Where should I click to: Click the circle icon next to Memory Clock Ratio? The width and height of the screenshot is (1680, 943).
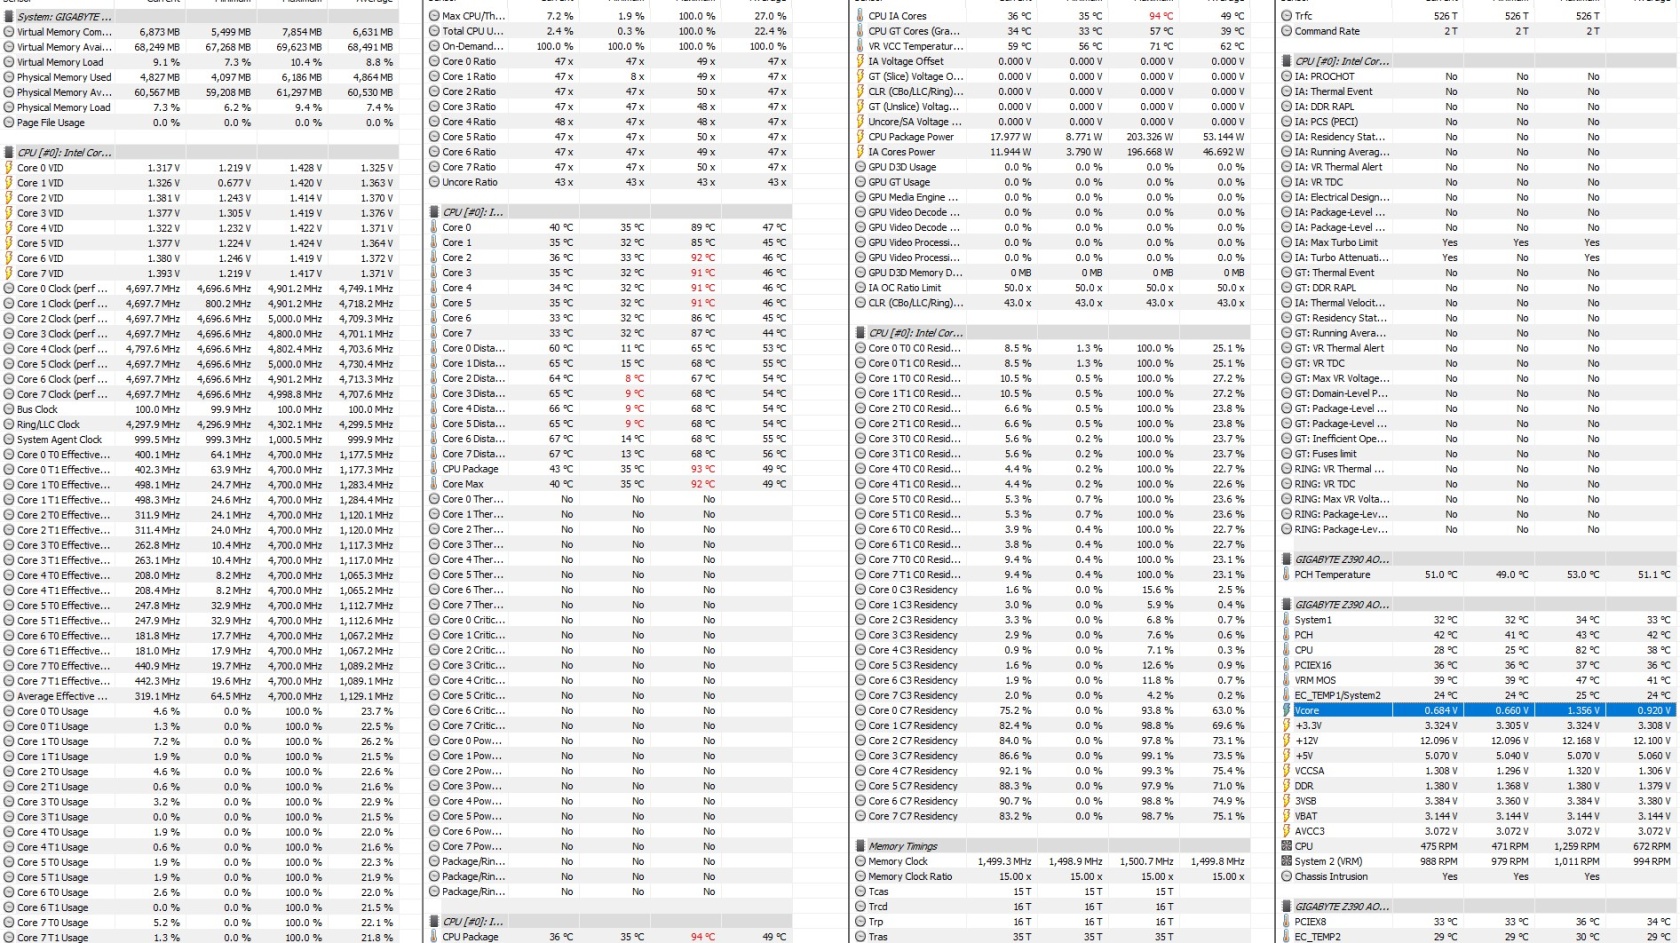click(860, 877)
